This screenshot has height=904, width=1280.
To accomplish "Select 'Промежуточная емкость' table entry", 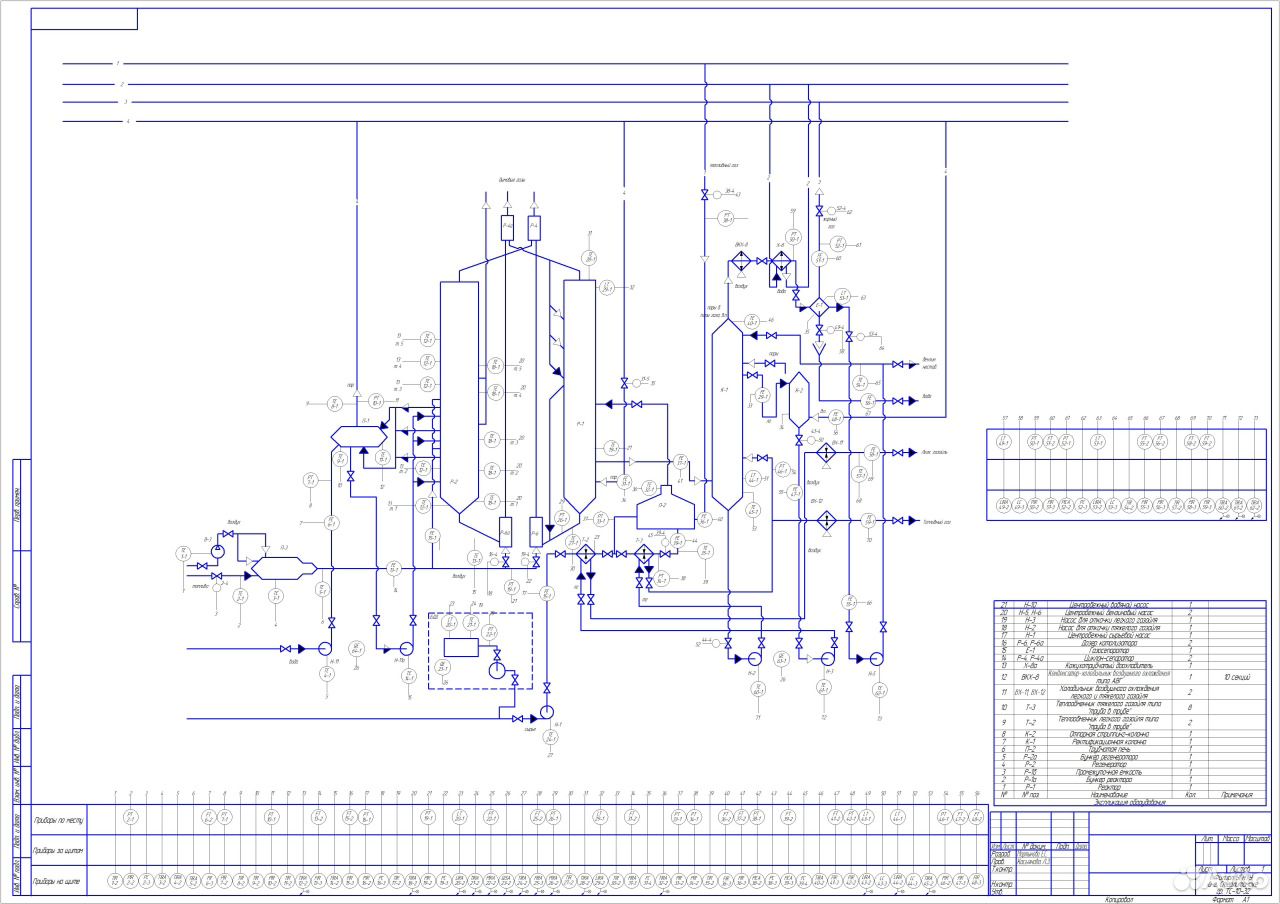I will [1109, 772].
